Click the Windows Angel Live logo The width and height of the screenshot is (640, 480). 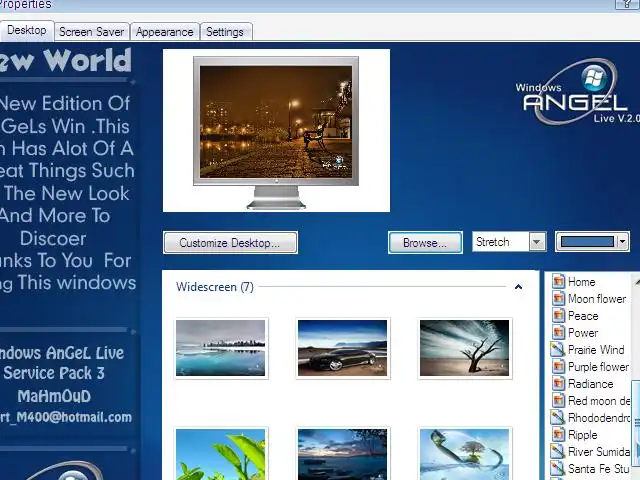tap(578, 93)
